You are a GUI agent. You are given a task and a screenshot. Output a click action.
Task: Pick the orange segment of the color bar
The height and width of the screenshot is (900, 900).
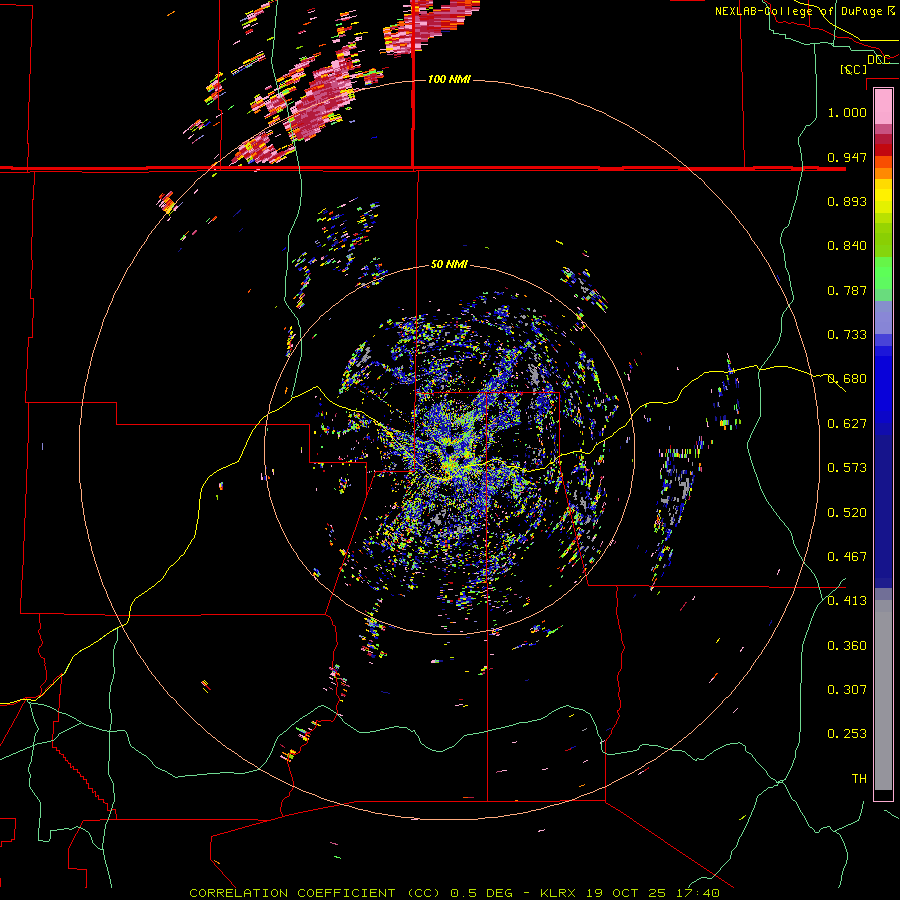click(883, 173)
